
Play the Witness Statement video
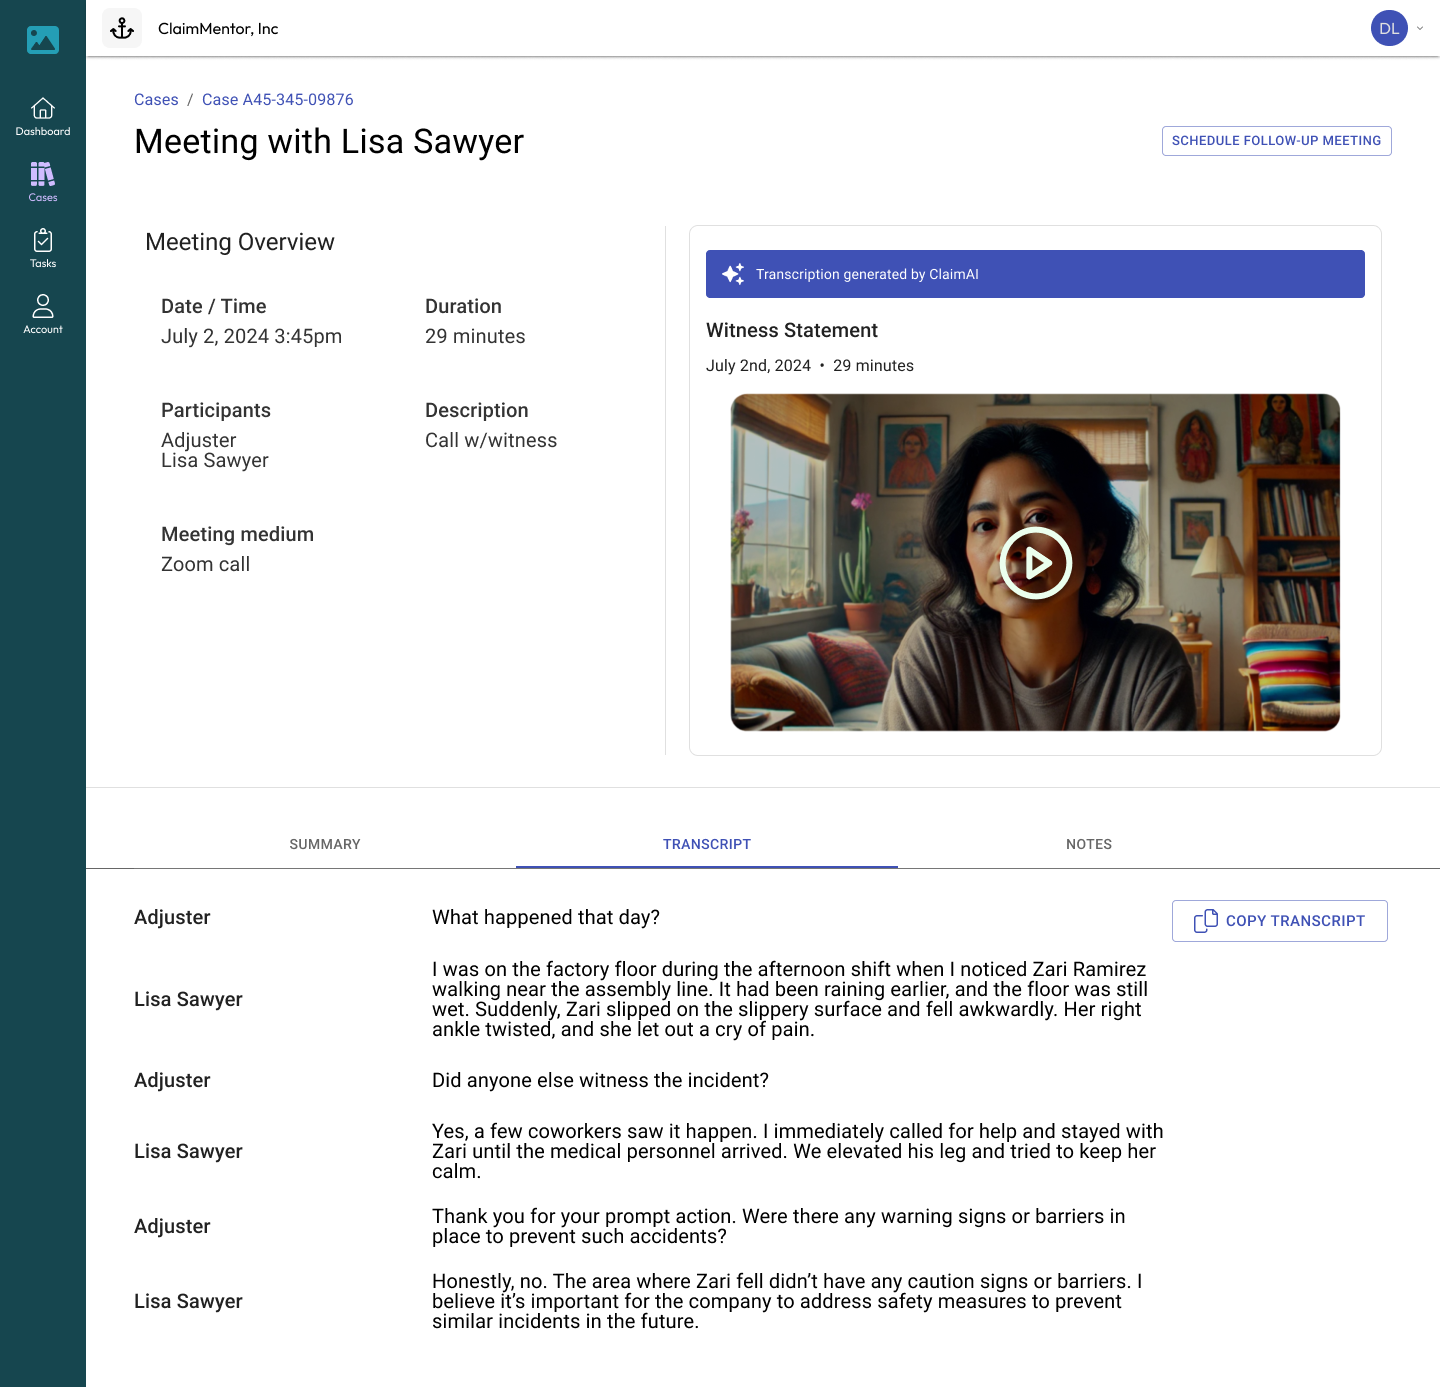tap(1036, 562)
